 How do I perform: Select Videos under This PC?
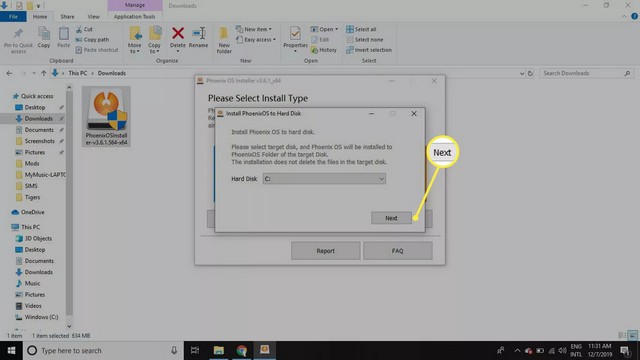point(33,306)
